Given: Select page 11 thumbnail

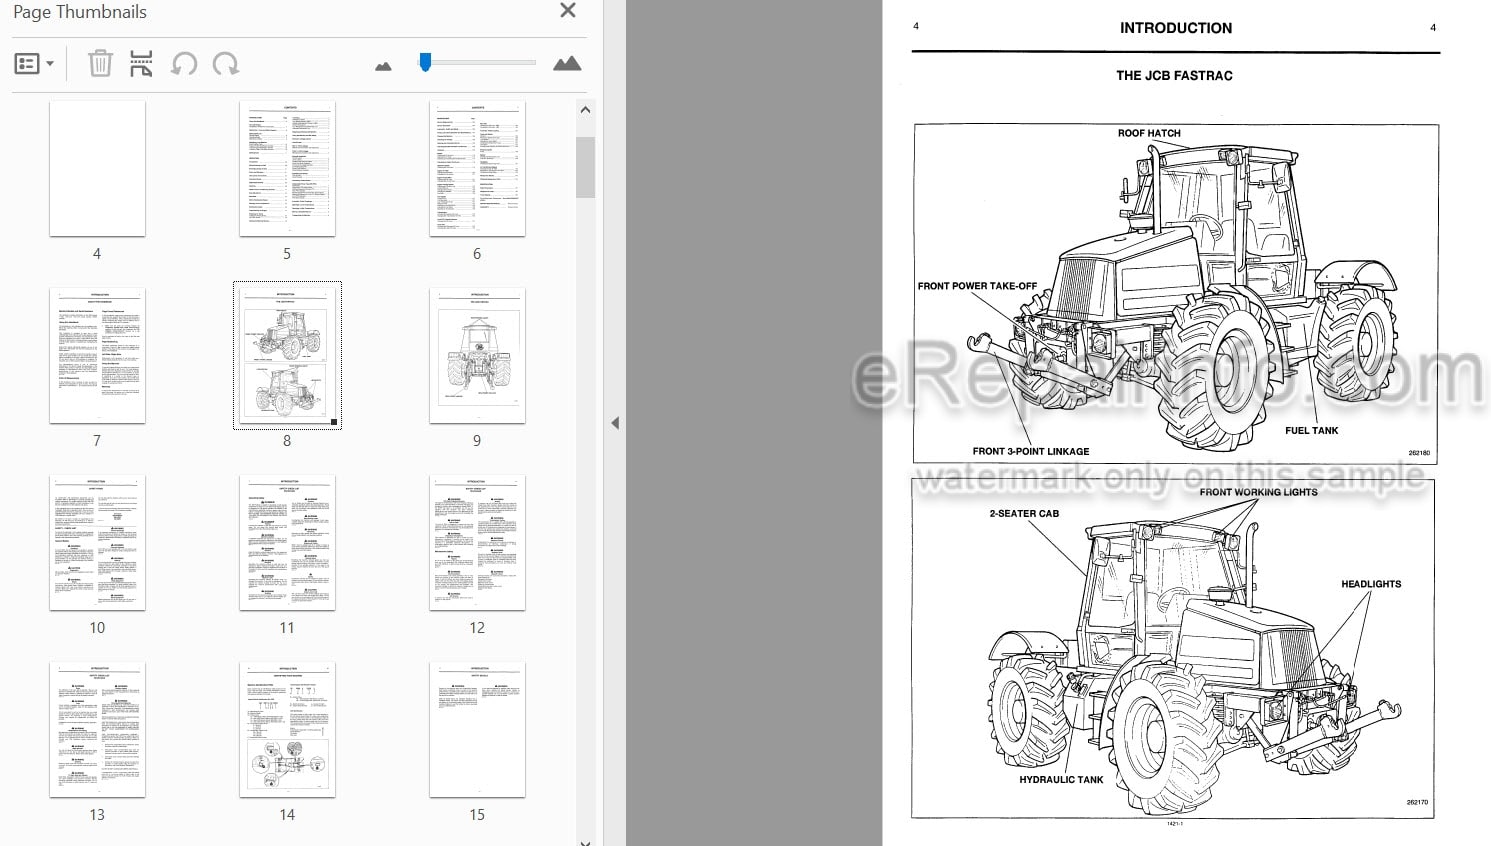Looking at the screenshot, I should click(287, 542).
